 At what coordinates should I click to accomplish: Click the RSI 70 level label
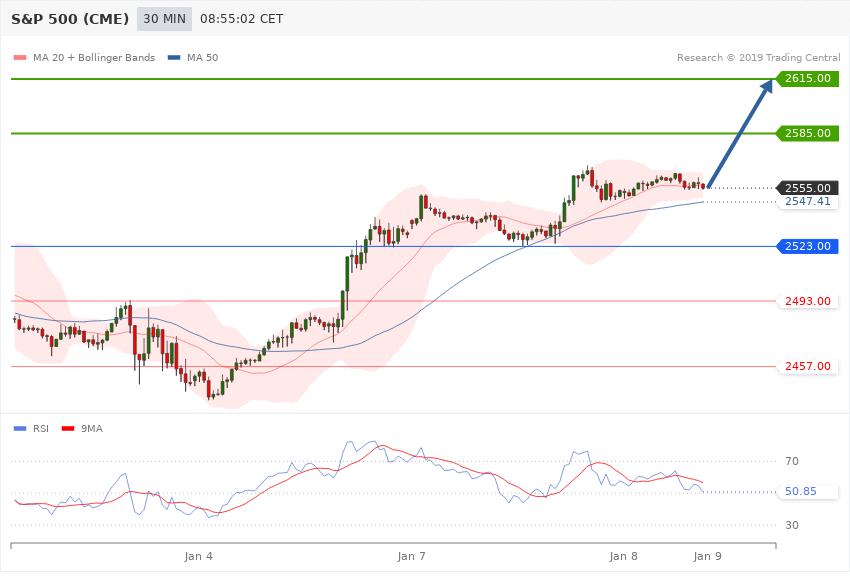point(791,461)
